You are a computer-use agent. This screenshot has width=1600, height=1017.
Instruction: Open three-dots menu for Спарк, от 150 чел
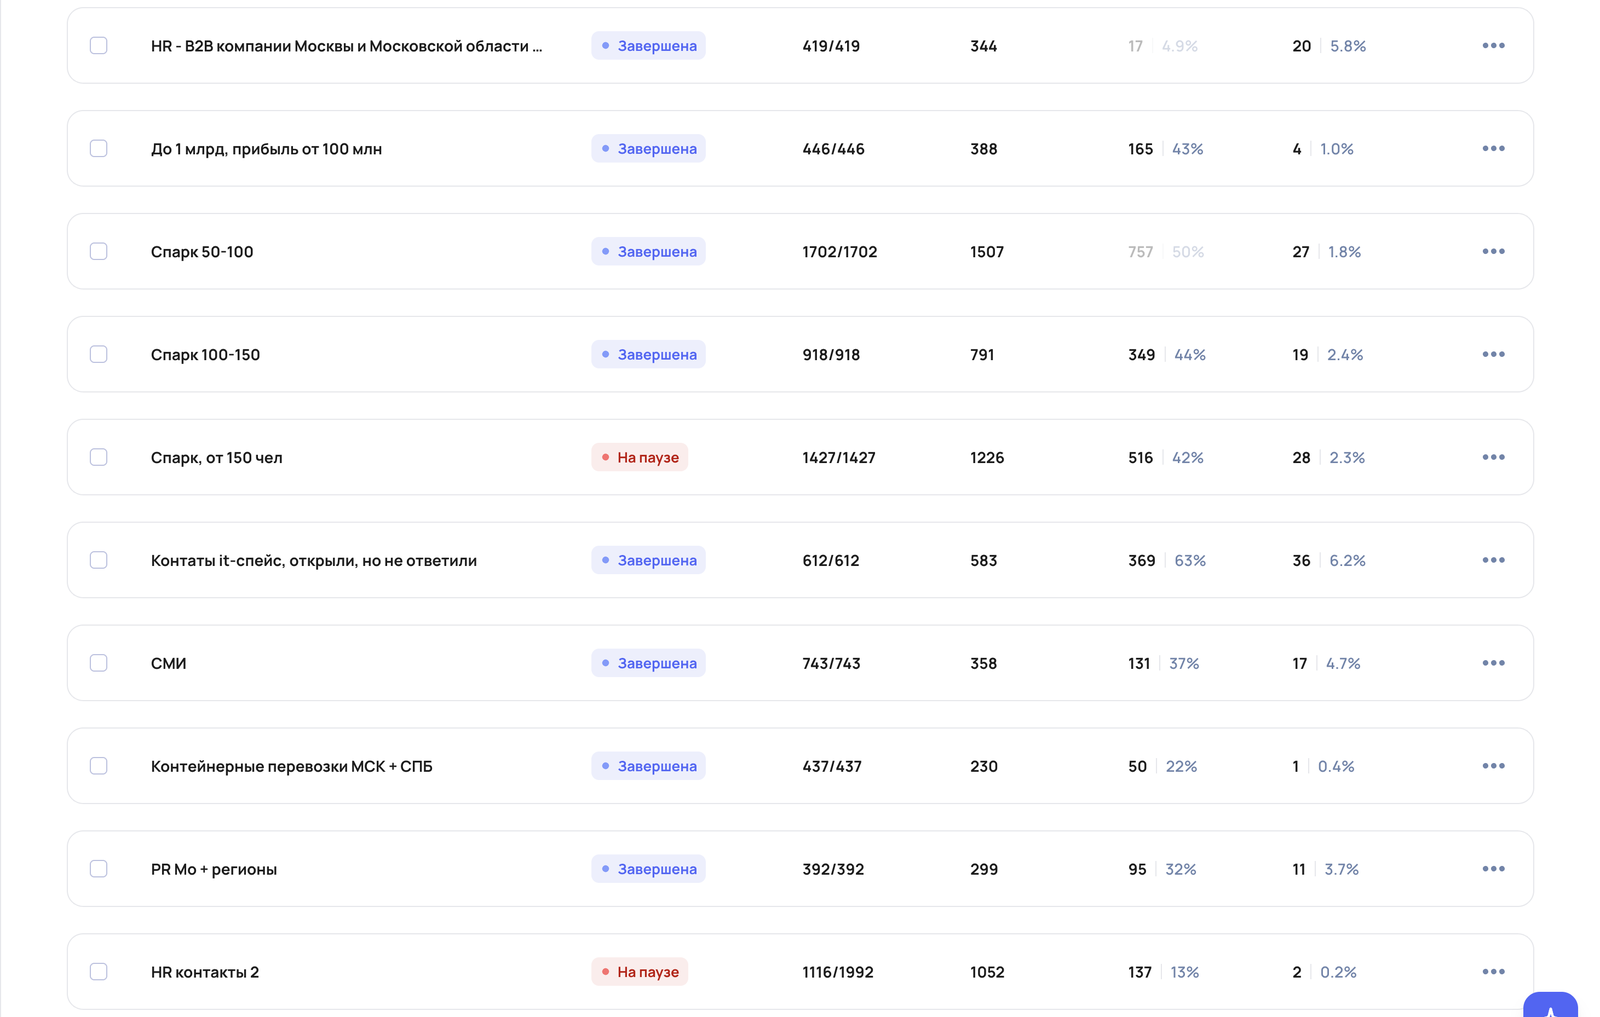coord(1493,457)
